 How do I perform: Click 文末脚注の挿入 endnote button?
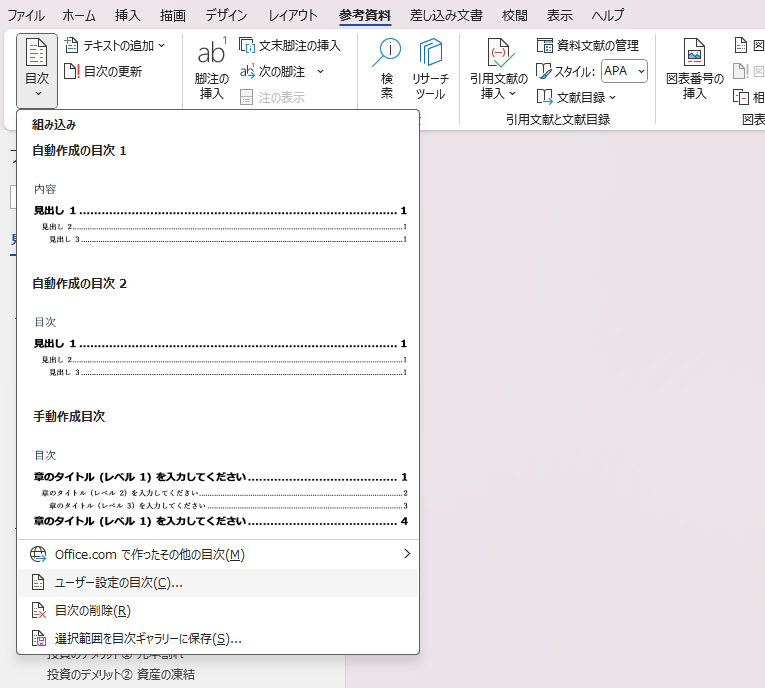290,45
